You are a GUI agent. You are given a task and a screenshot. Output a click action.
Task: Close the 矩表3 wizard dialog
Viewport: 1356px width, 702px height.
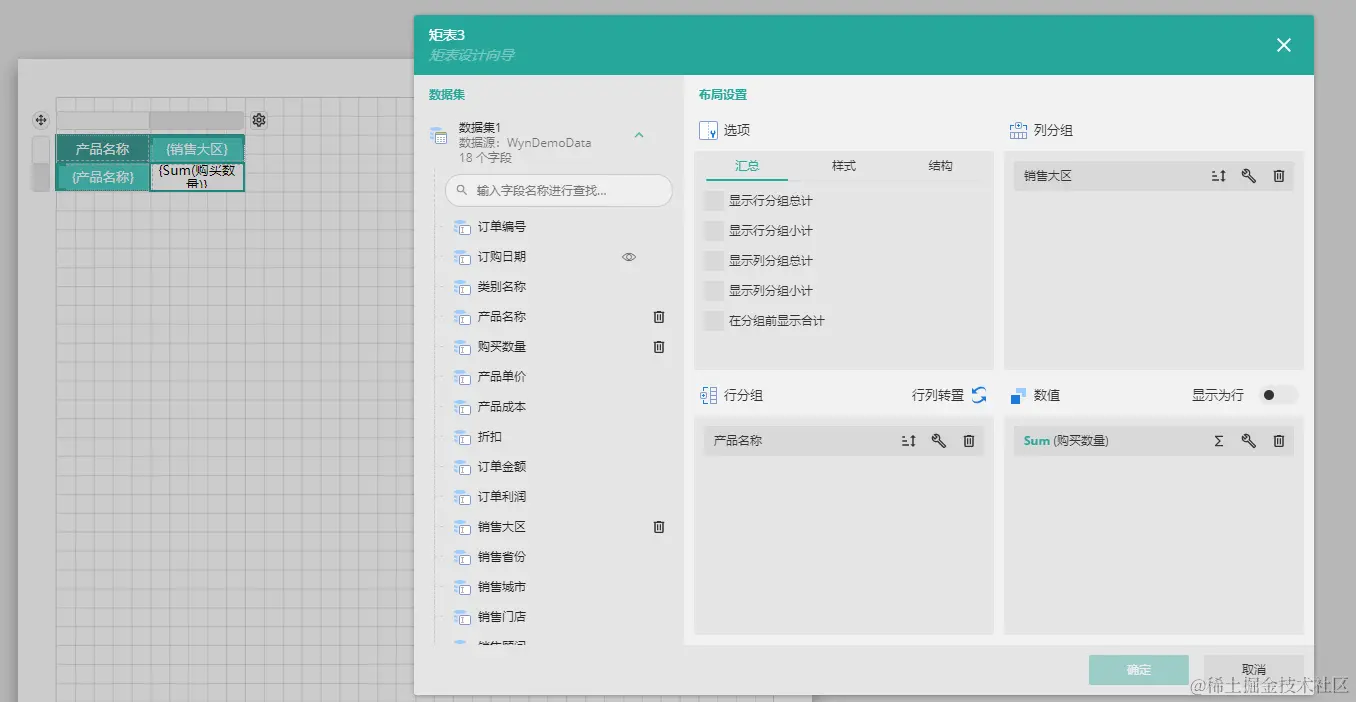coord(1284,45)
